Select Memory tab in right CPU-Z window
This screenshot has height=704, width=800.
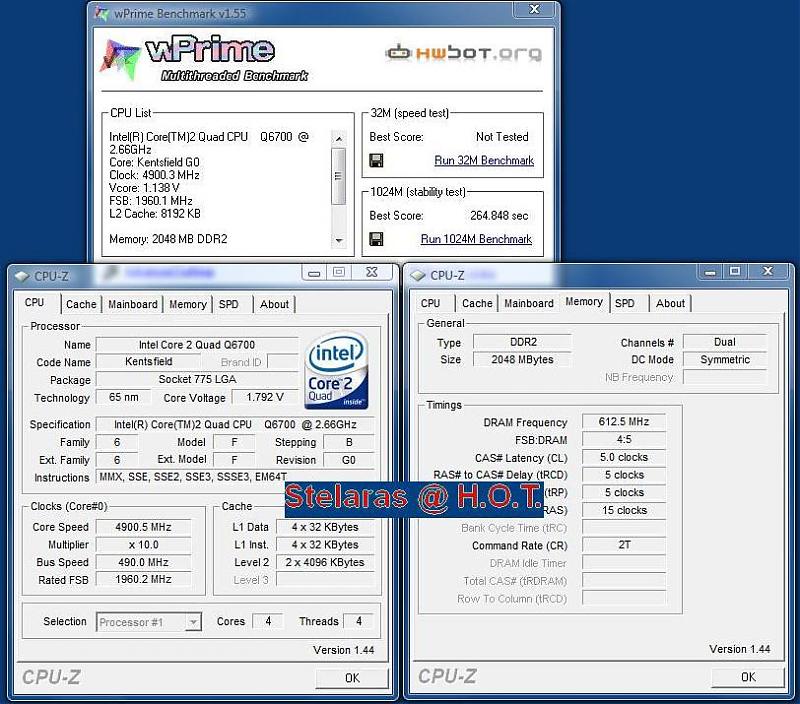[x=584, y=301]
